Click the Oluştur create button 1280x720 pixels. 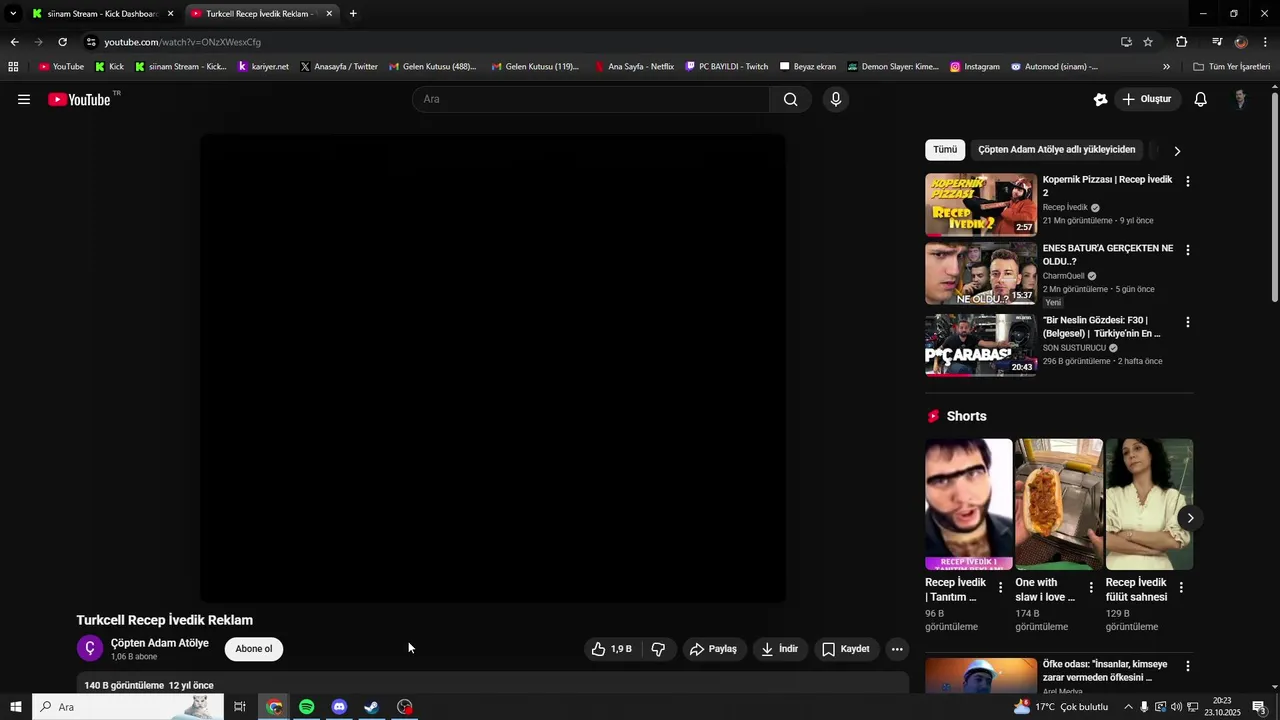pos(1146,99)
